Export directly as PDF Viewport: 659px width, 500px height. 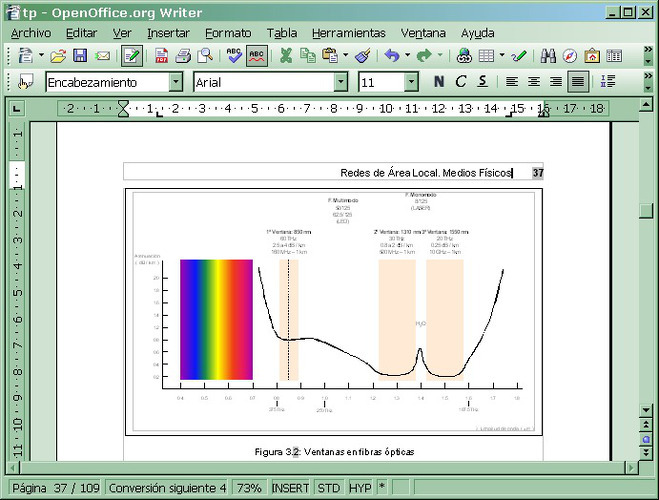click(161, 56)
